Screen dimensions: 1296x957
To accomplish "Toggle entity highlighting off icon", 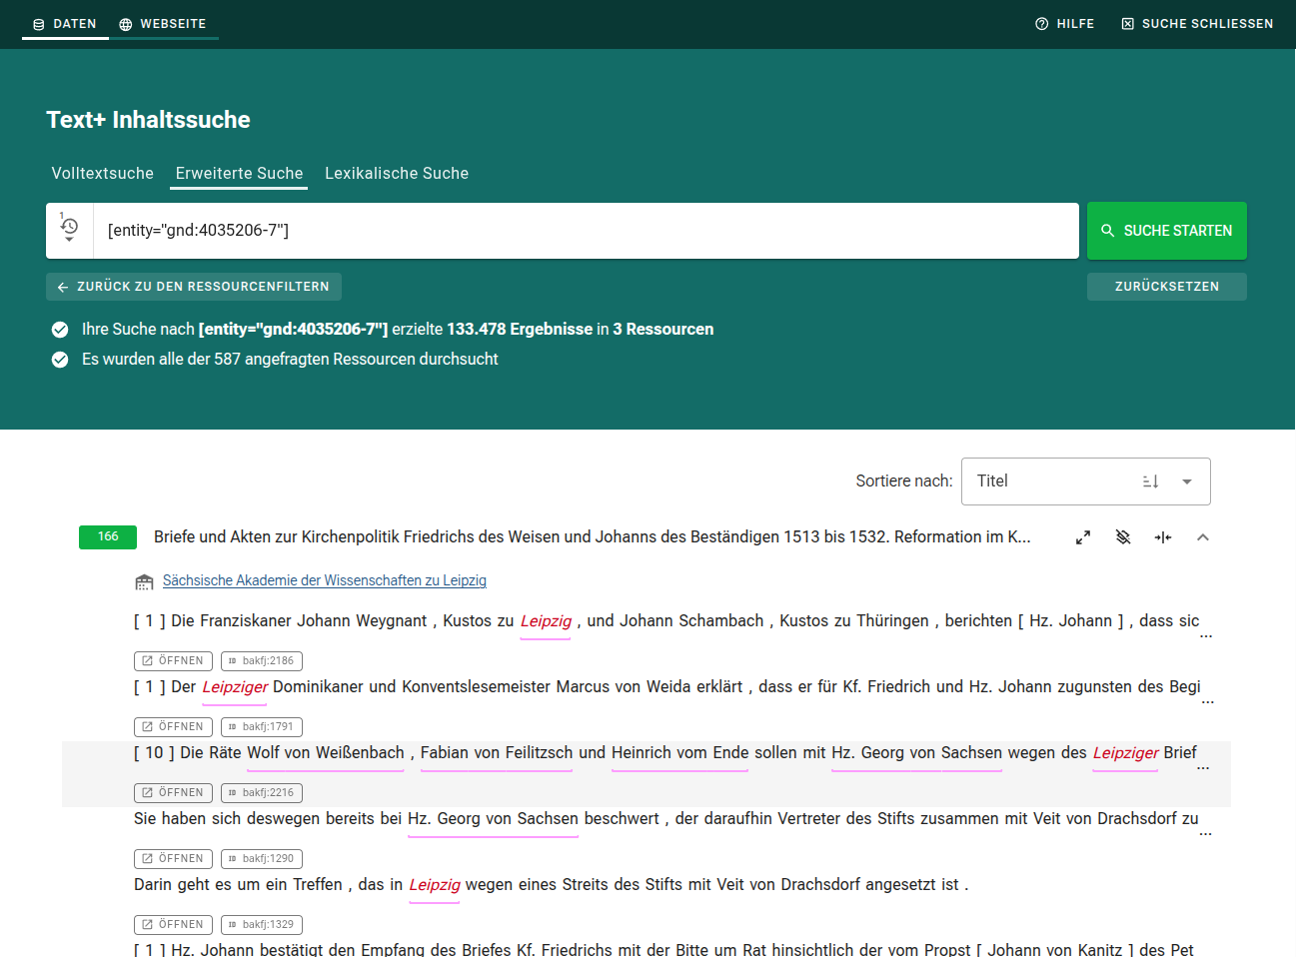I will coord(1123,537).
